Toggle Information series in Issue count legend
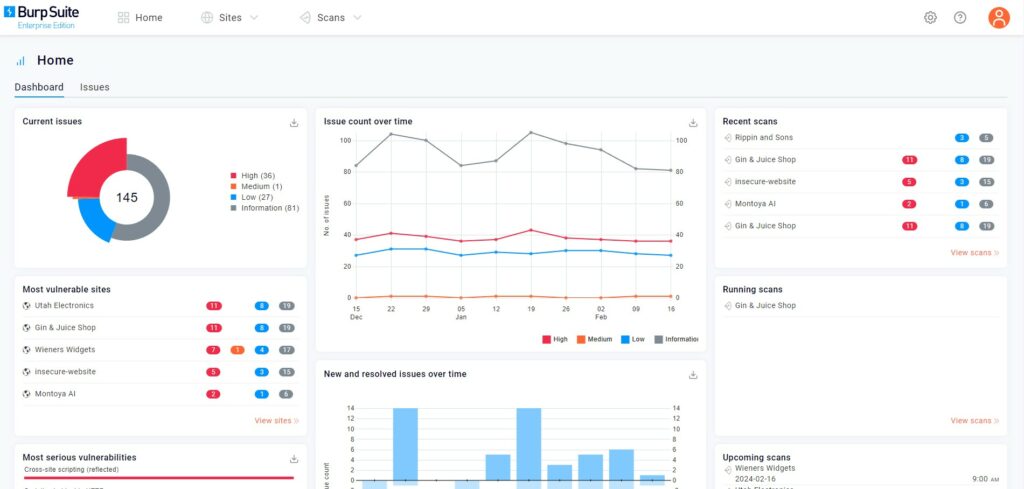 click(x=676, y=339)
